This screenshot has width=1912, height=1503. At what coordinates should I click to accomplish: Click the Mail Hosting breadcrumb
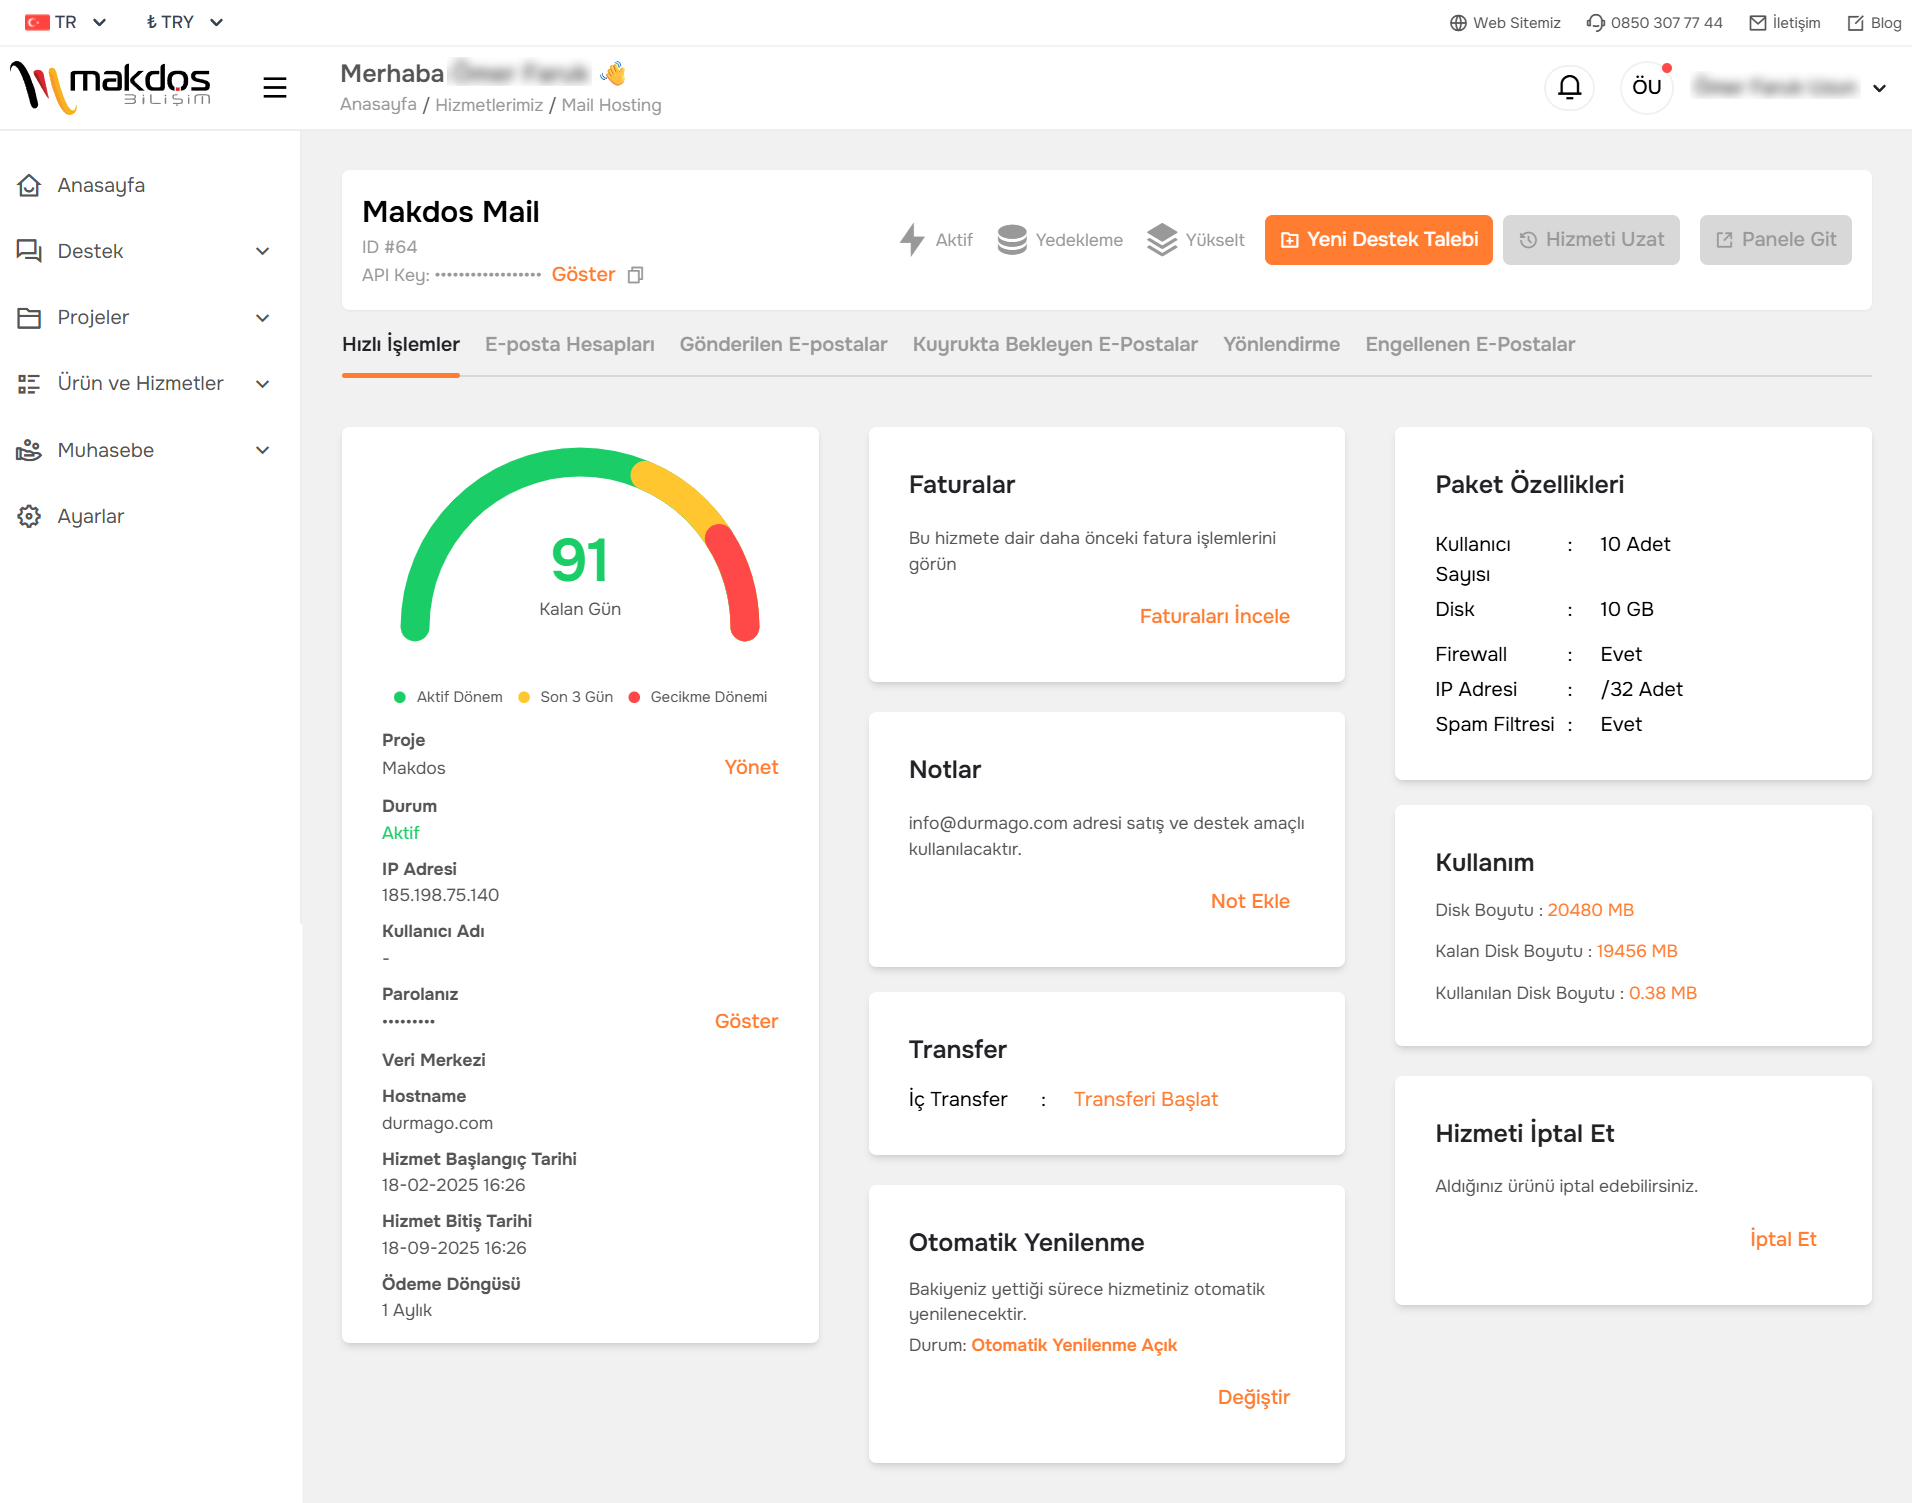click(611, 105)
